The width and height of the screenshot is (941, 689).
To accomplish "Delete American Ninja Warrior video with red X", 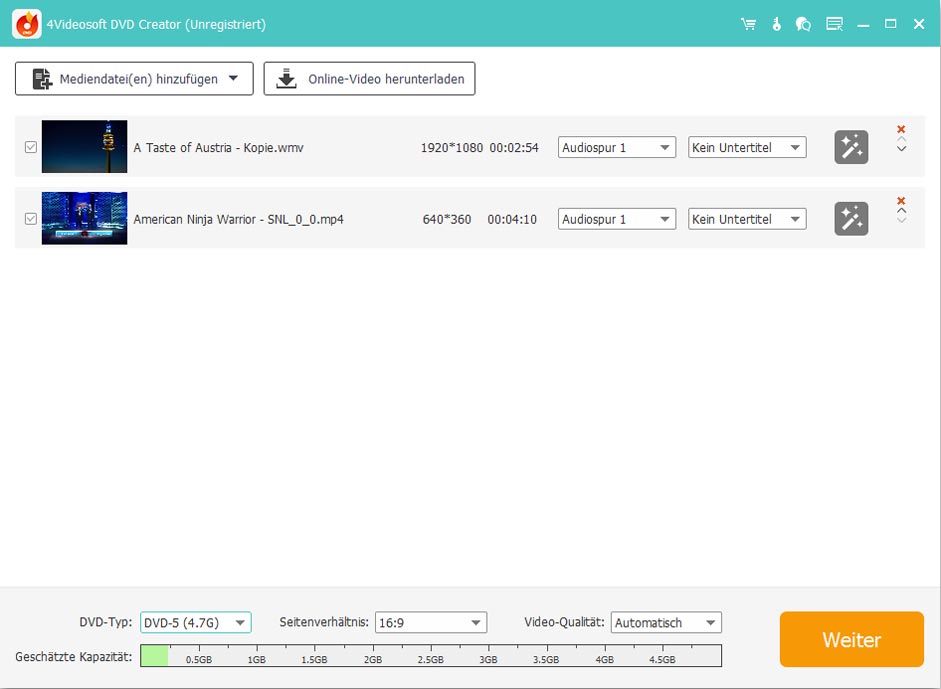I will [901, 201].
